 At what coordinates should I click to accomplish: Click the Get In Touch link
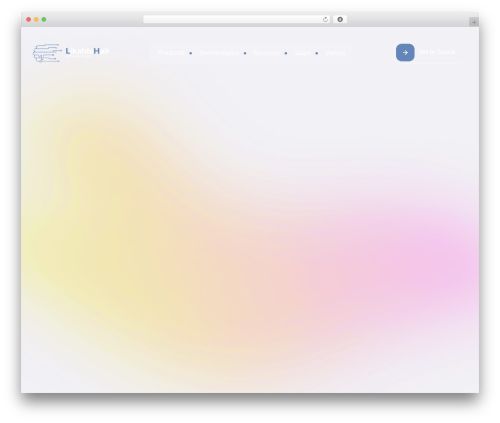tap(437, 52)
